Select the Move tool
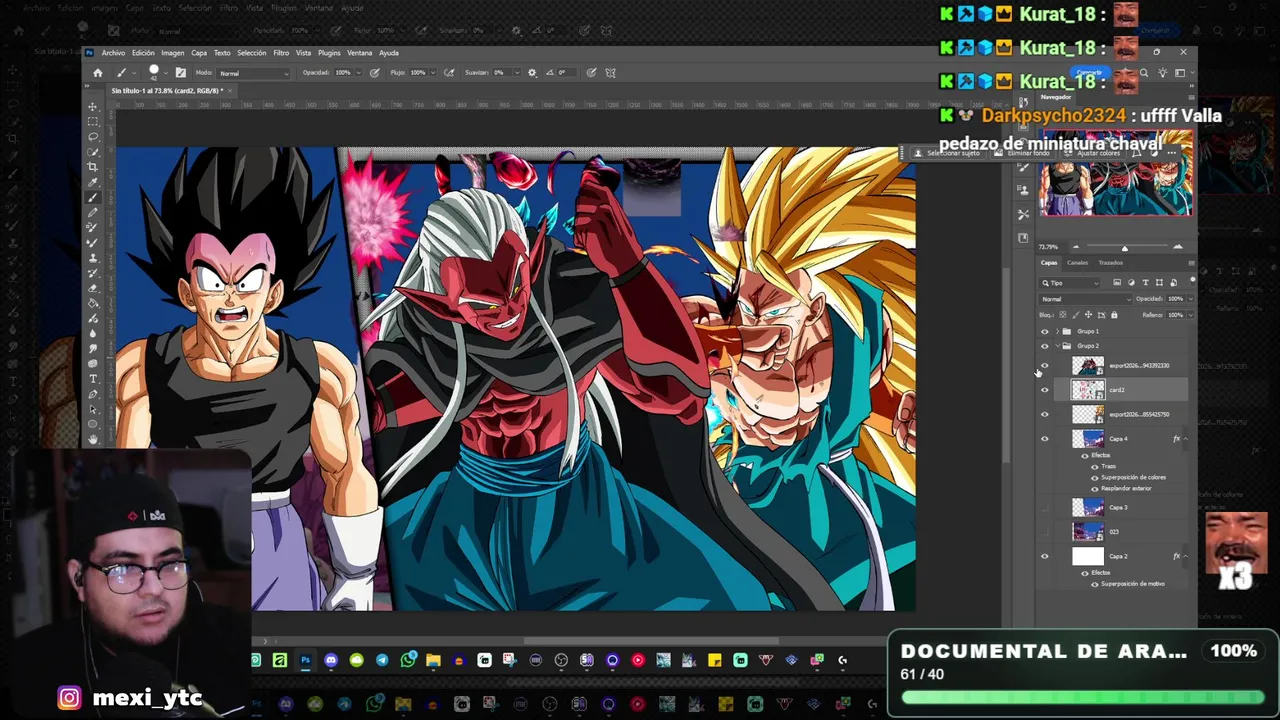 tap(93, 107)
